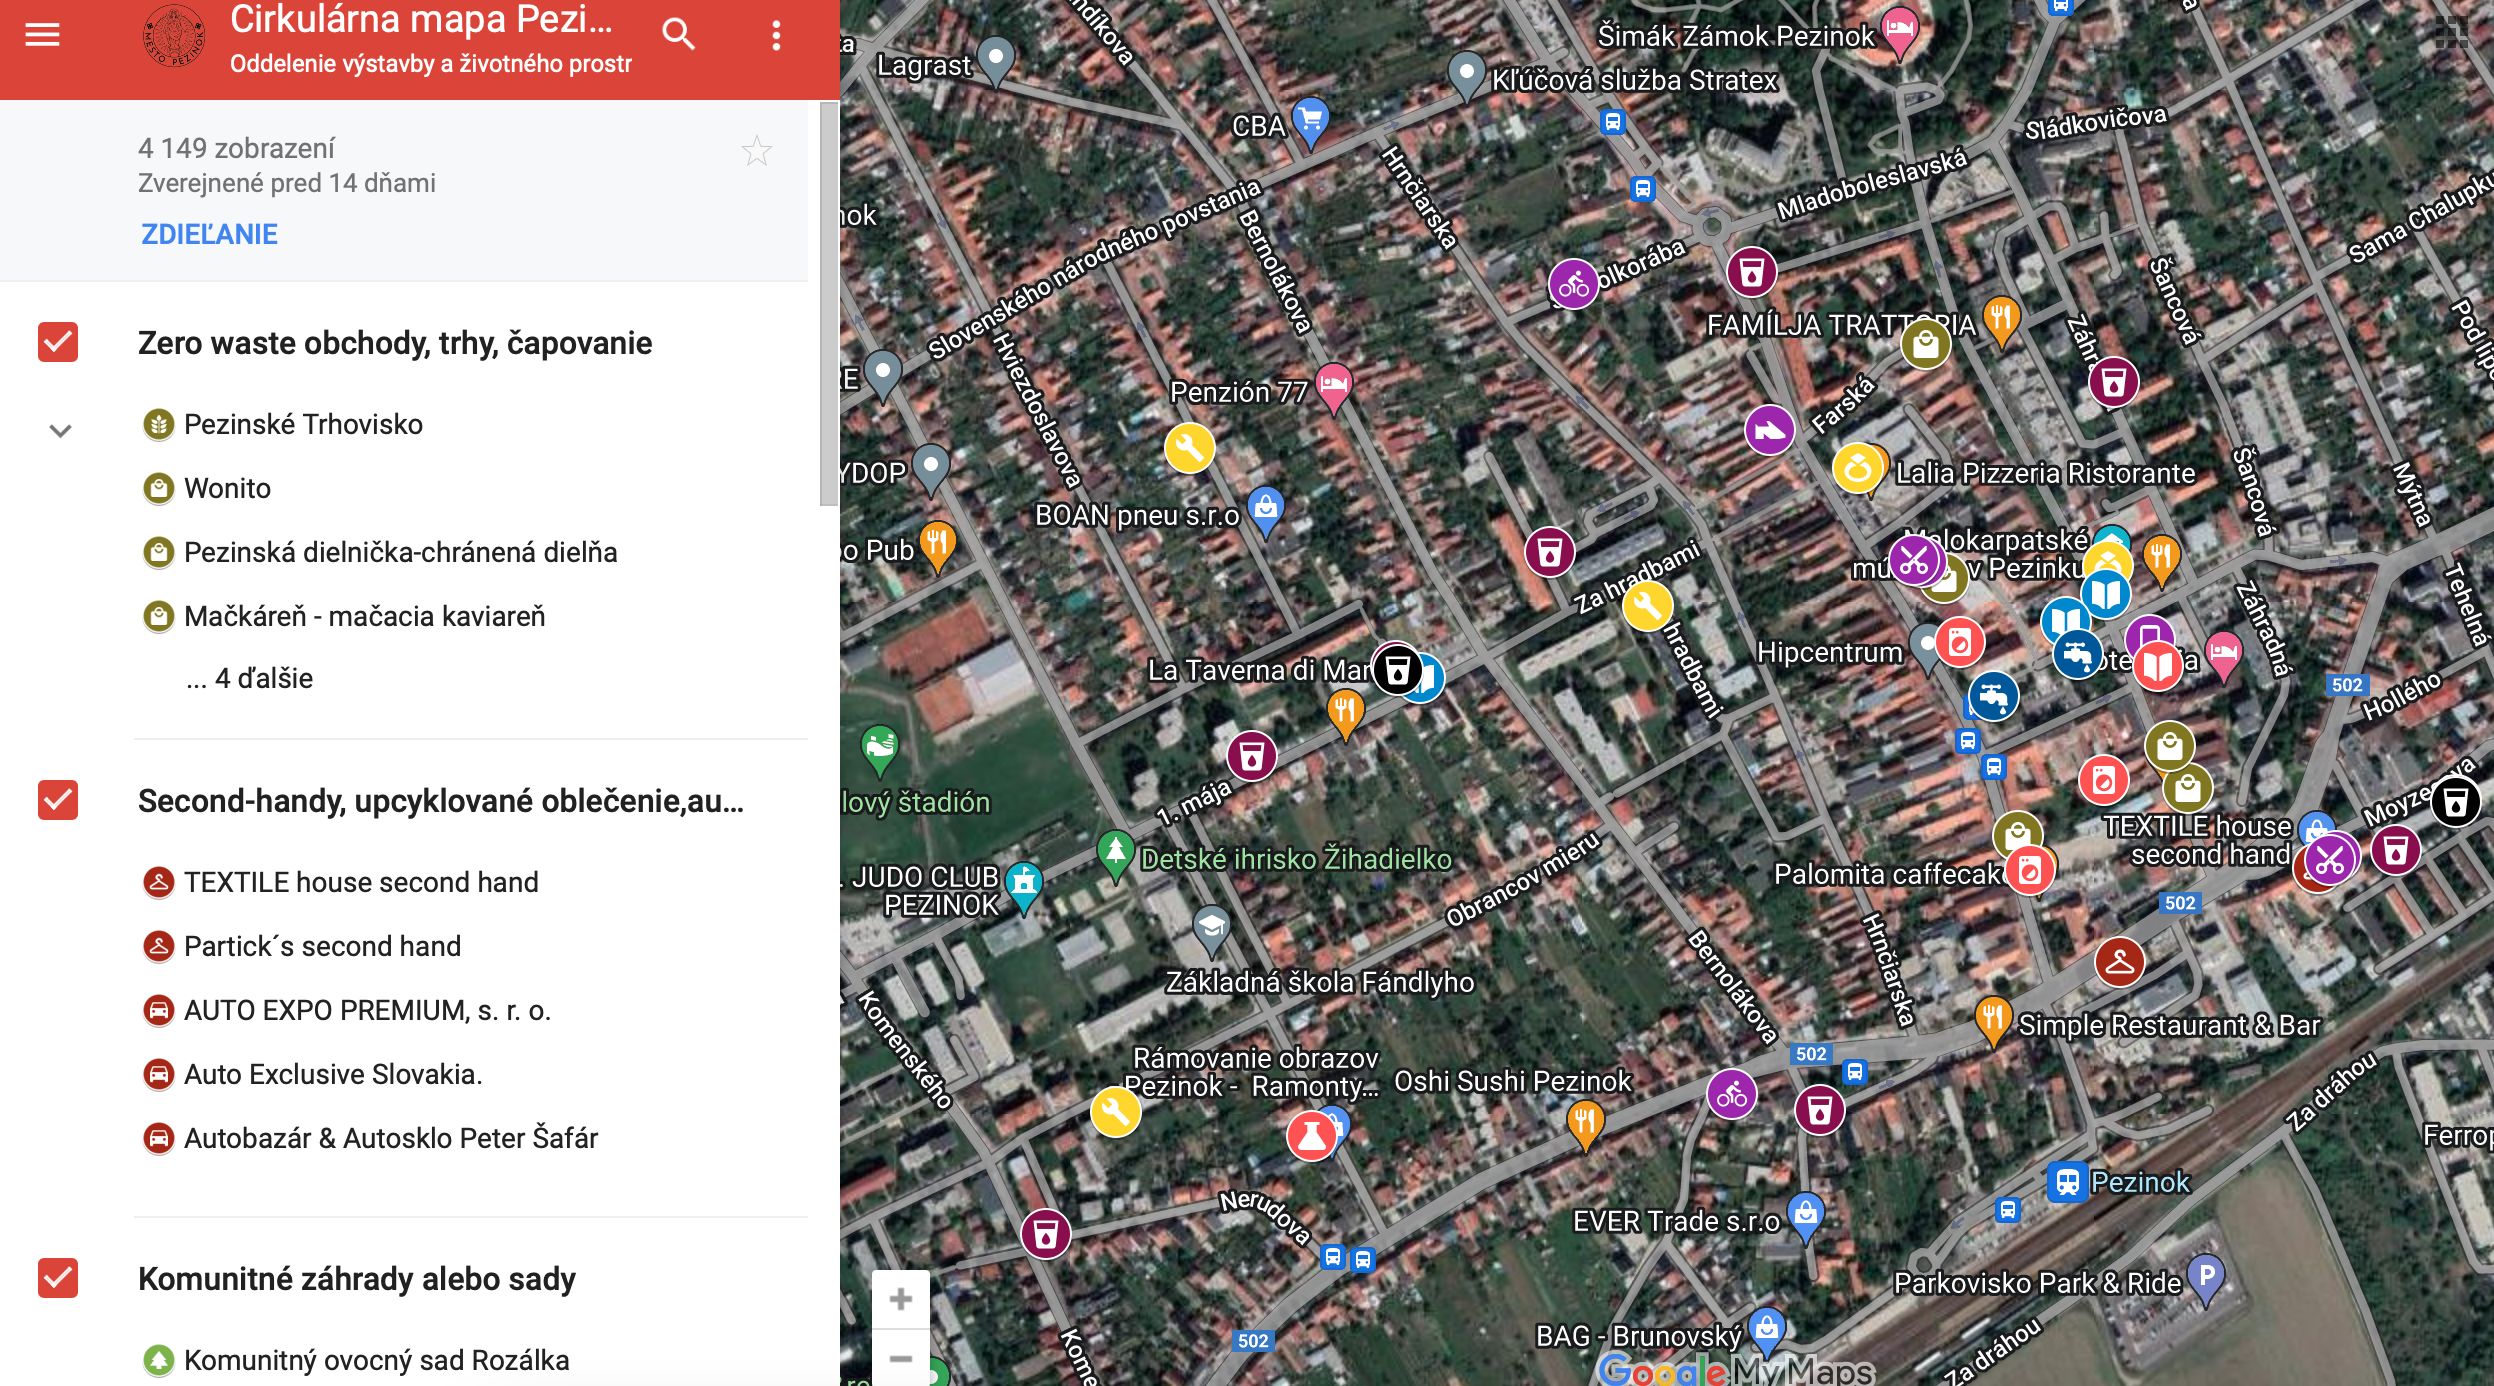Expand the '... 4 ďalšie' items
2494x1386 pixels.
249,678
